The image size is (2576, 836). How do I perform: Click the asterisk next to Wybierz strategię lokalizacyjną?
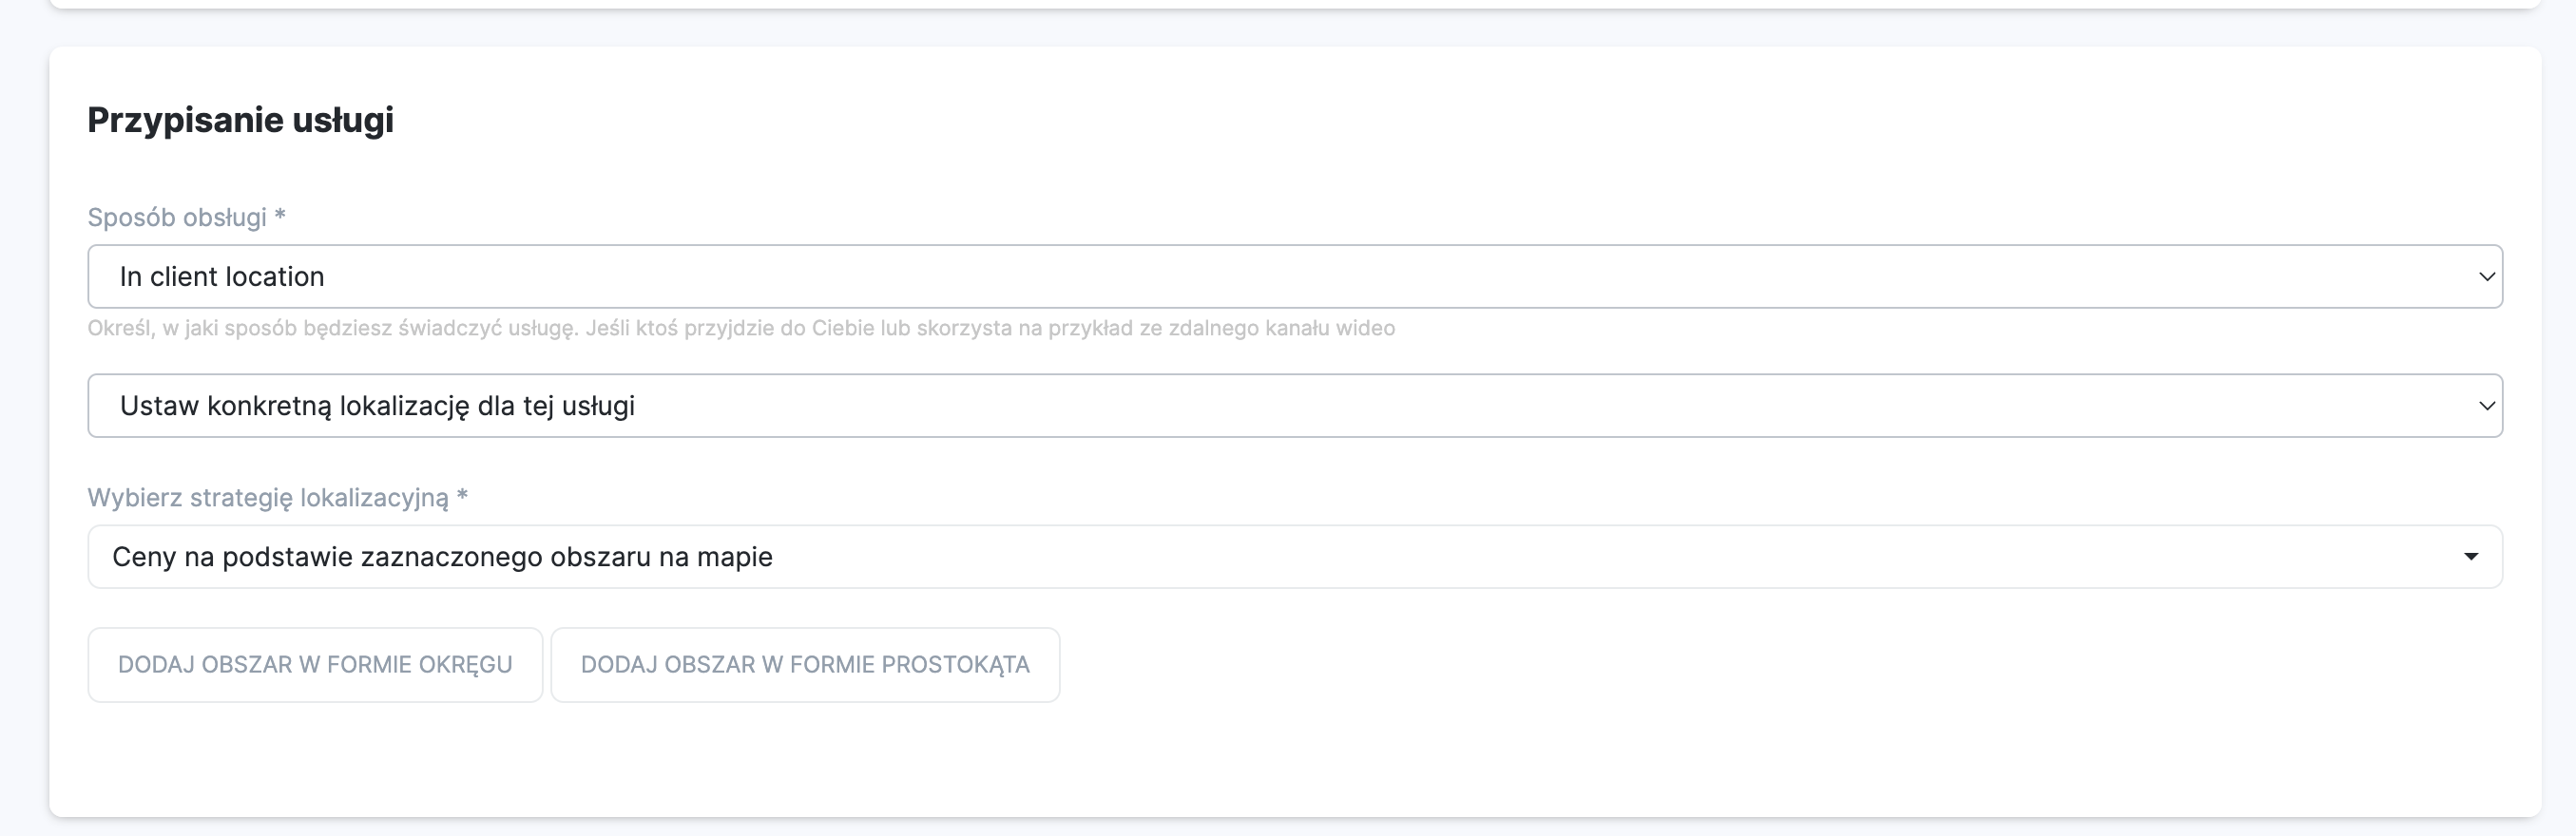pyautogui.click(x=462, y=495)
